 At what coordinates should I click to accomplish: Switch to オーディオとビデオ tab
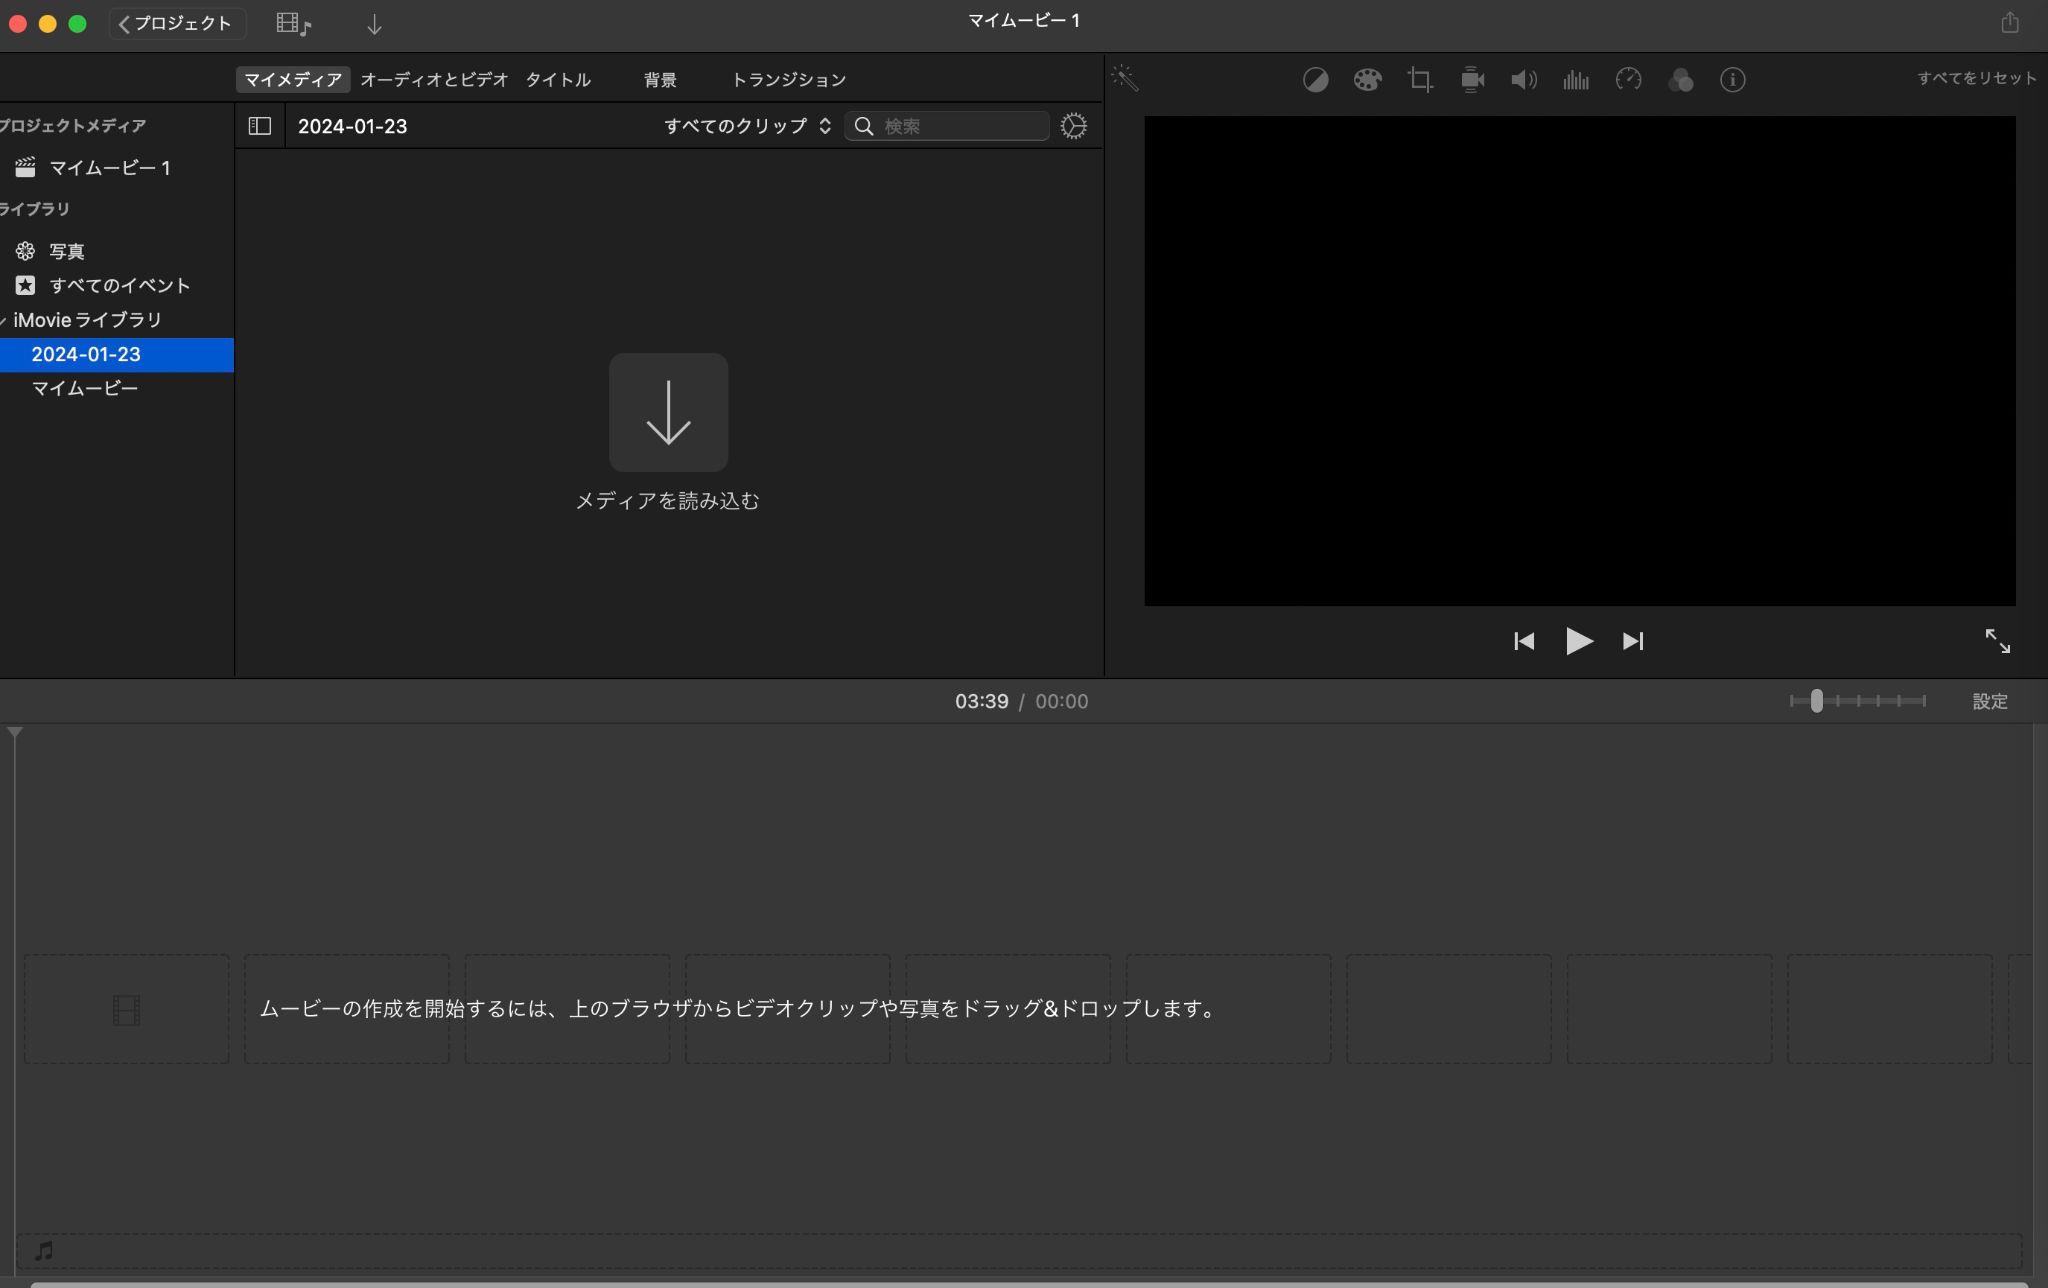[434, 79]
